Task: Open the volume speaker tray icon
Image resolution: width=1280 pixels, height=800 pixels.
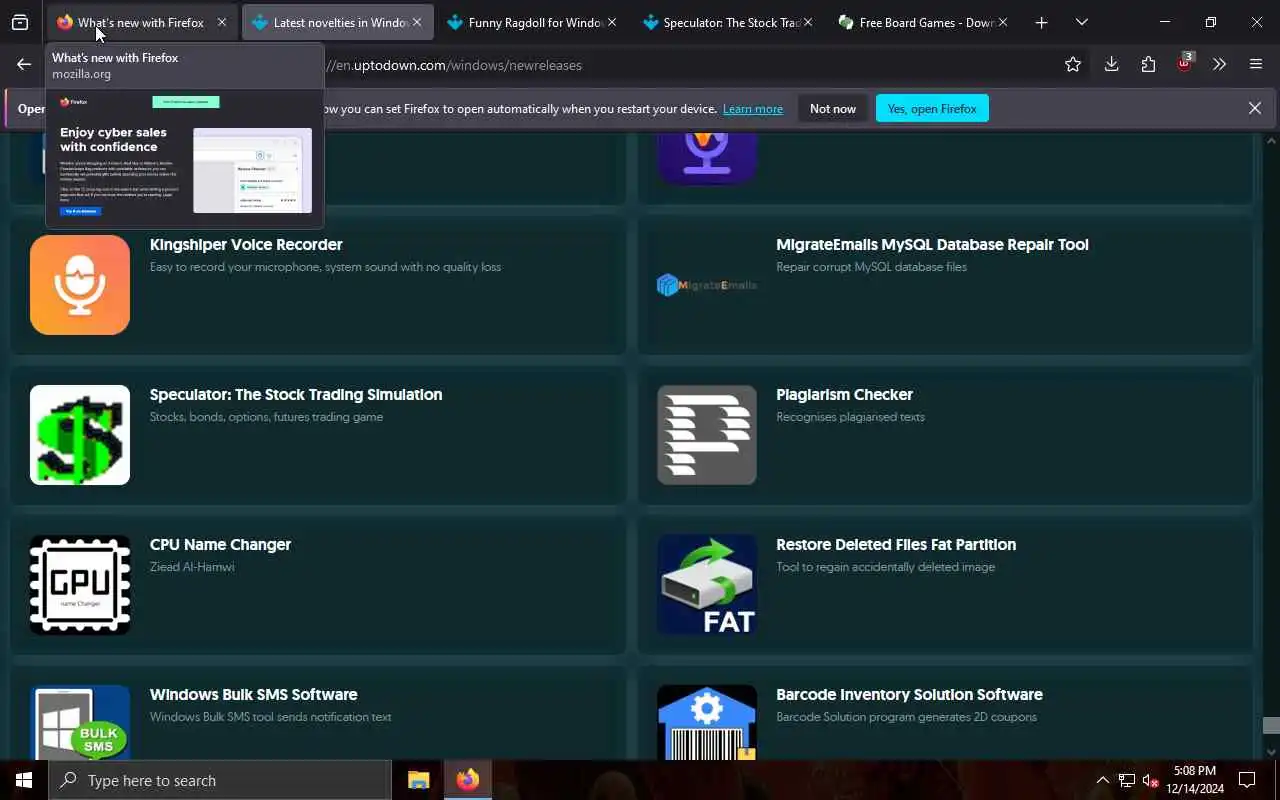Action: pos(1150,780)
